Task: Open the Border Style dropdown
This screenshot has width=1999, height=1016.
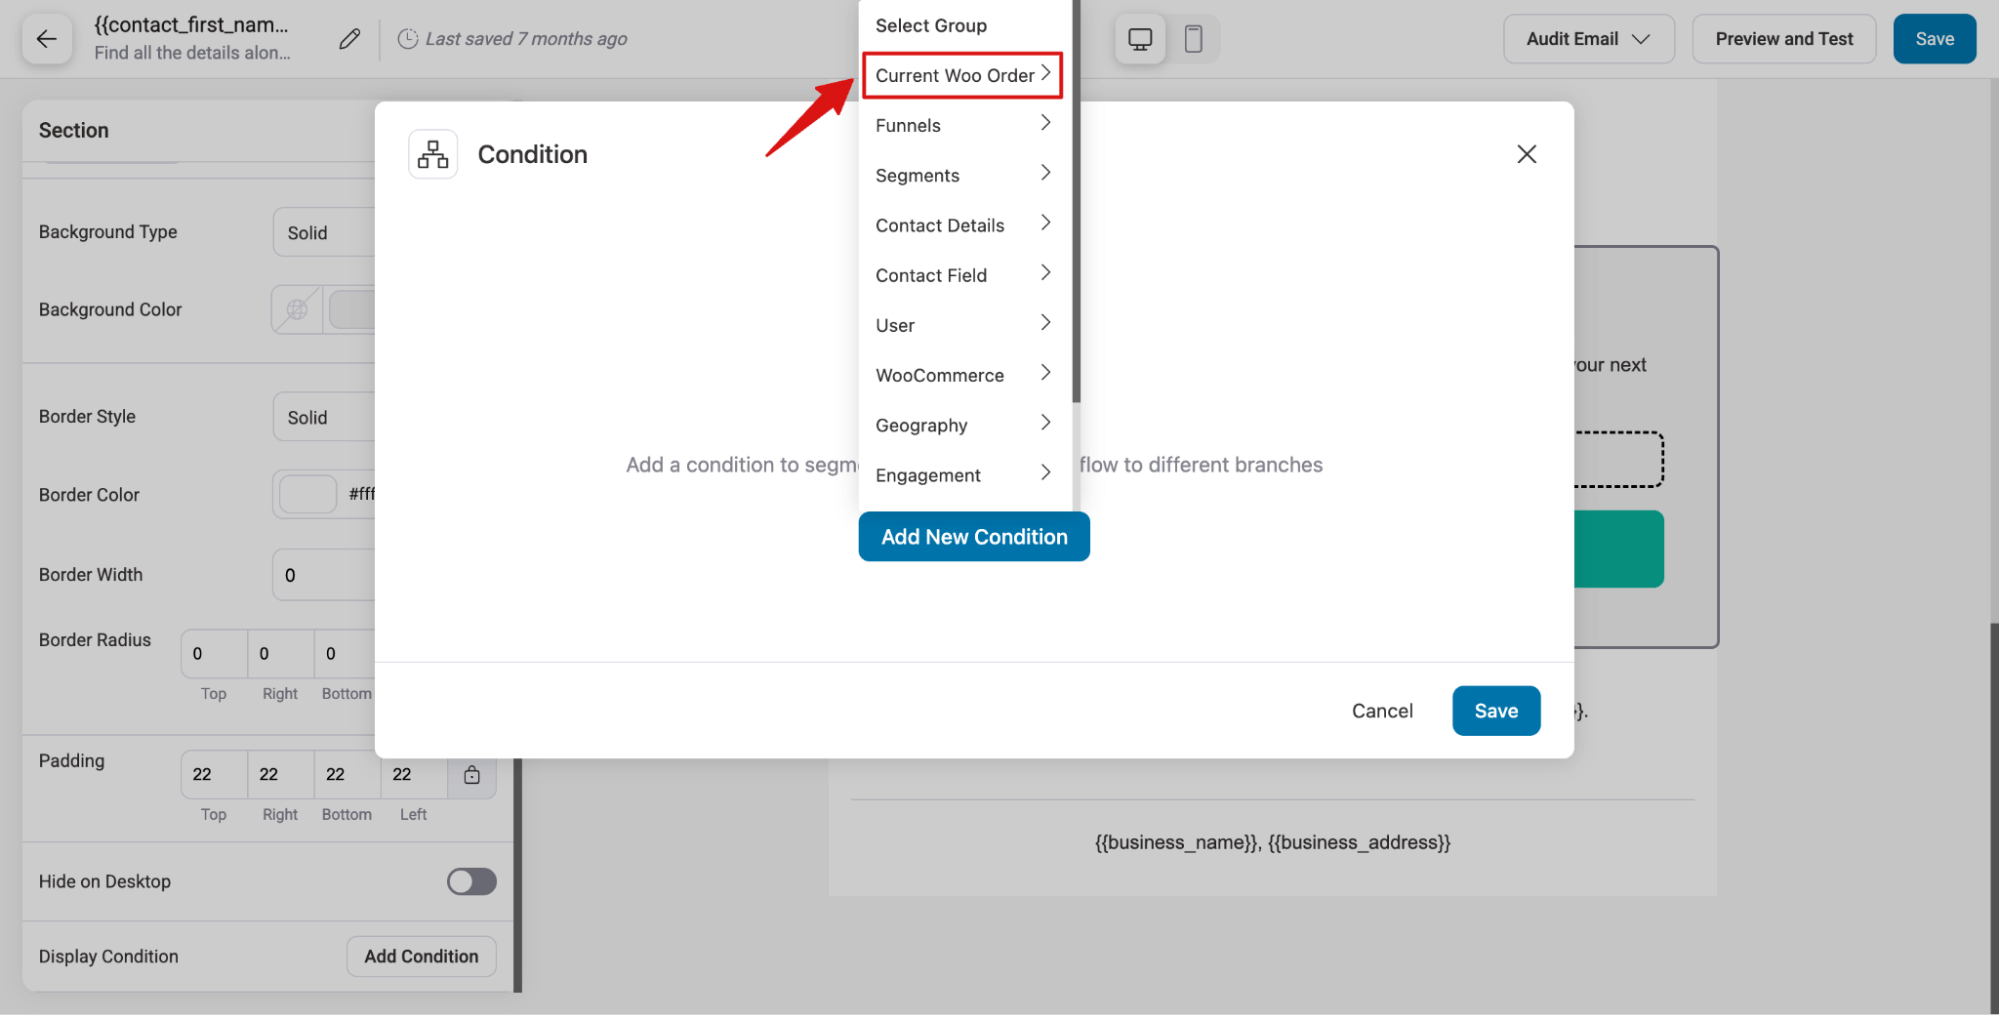Action: click(x=325, y=418)
